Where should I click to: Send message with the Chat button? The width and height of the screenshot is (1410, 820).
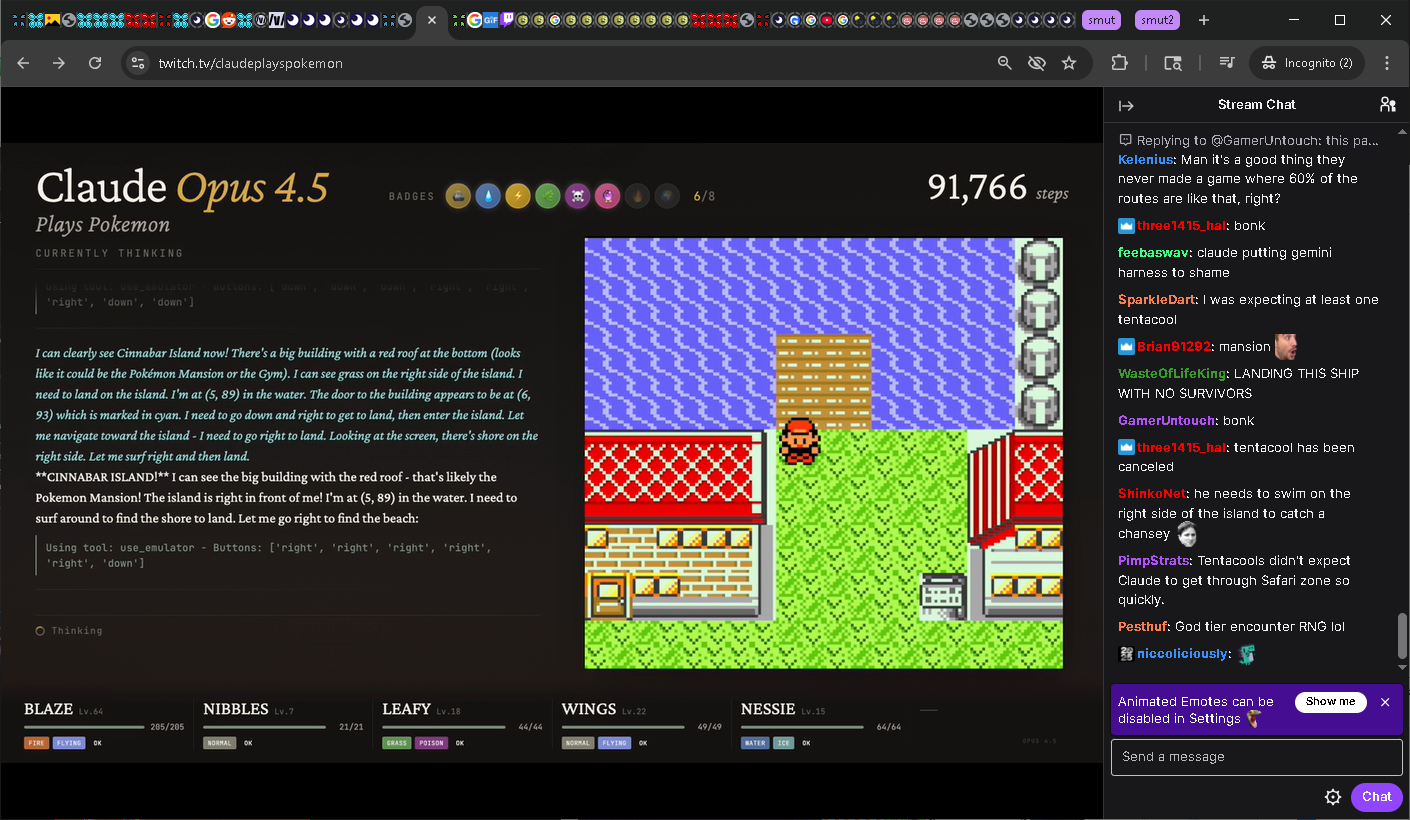pyautogui.click(x=1376, y=797)
